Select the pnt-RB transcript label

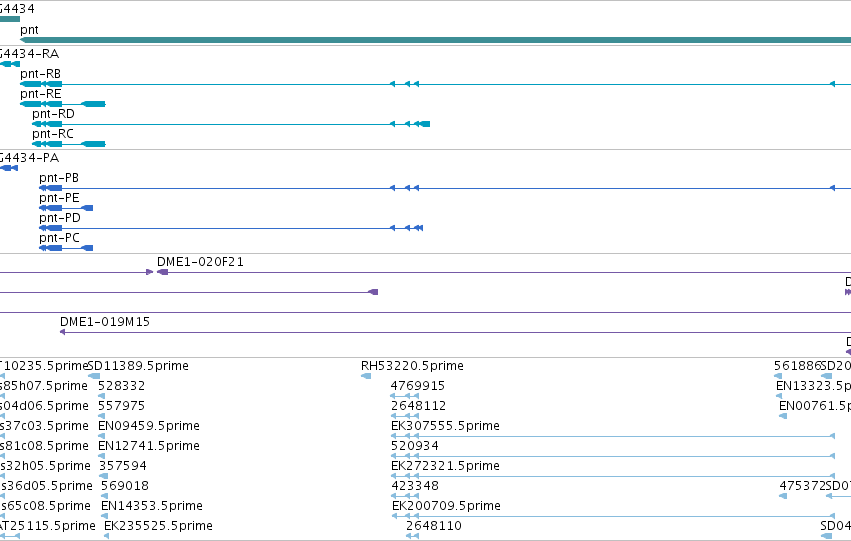(x=40, y=74)
